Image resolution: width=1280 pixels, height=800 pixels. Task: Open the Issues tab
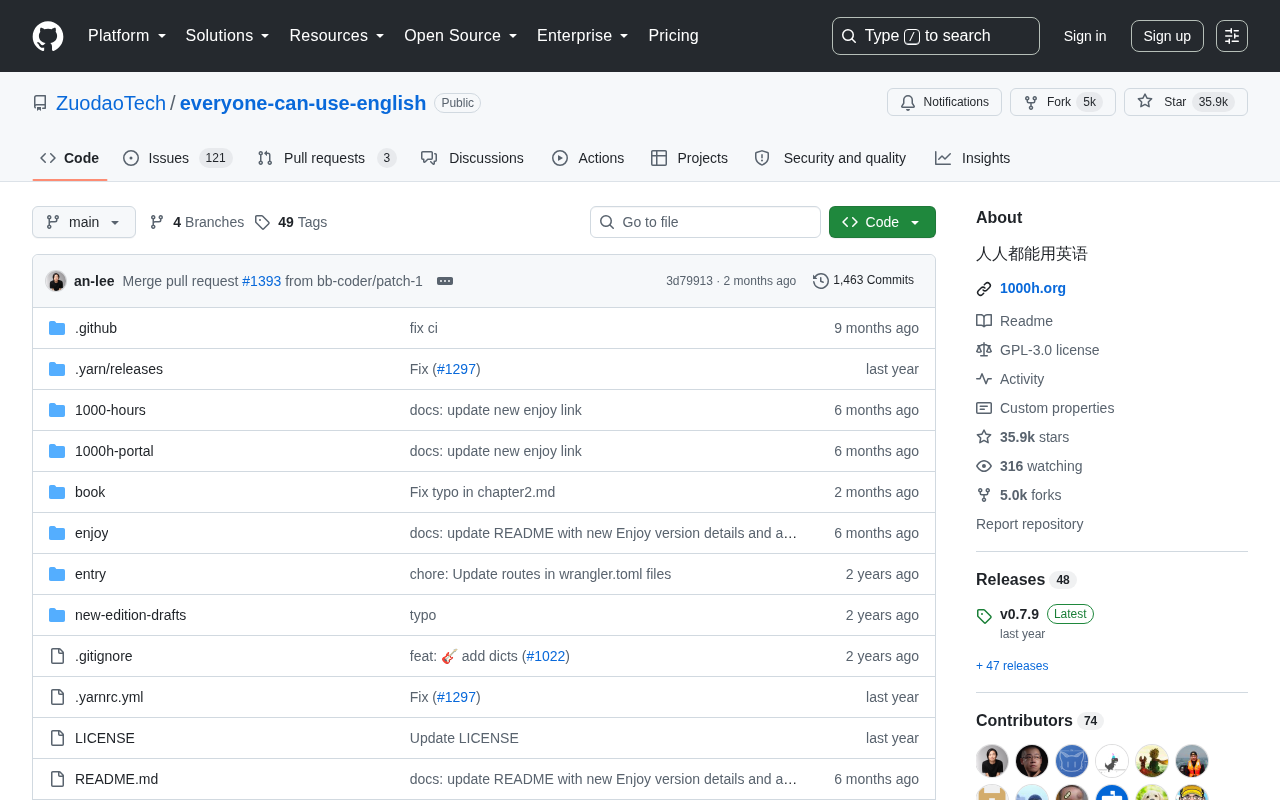click(x=177, y=158)
